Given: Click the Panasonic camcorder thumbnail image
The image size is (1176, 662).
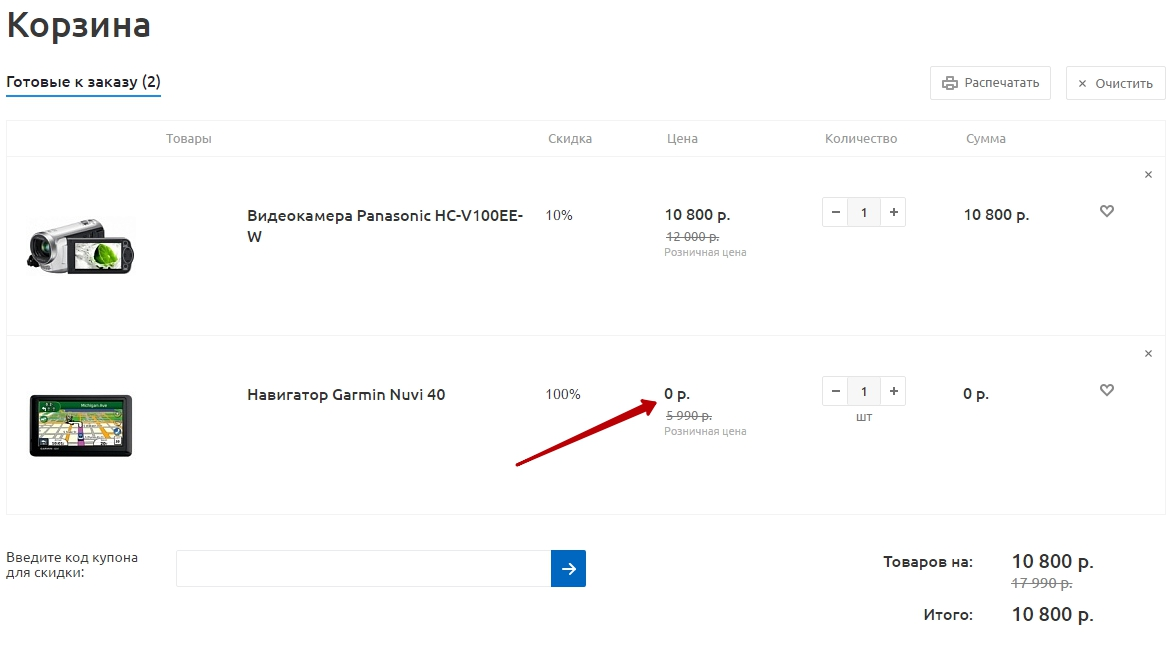Looking at the screenshot, I should [80, 247].
